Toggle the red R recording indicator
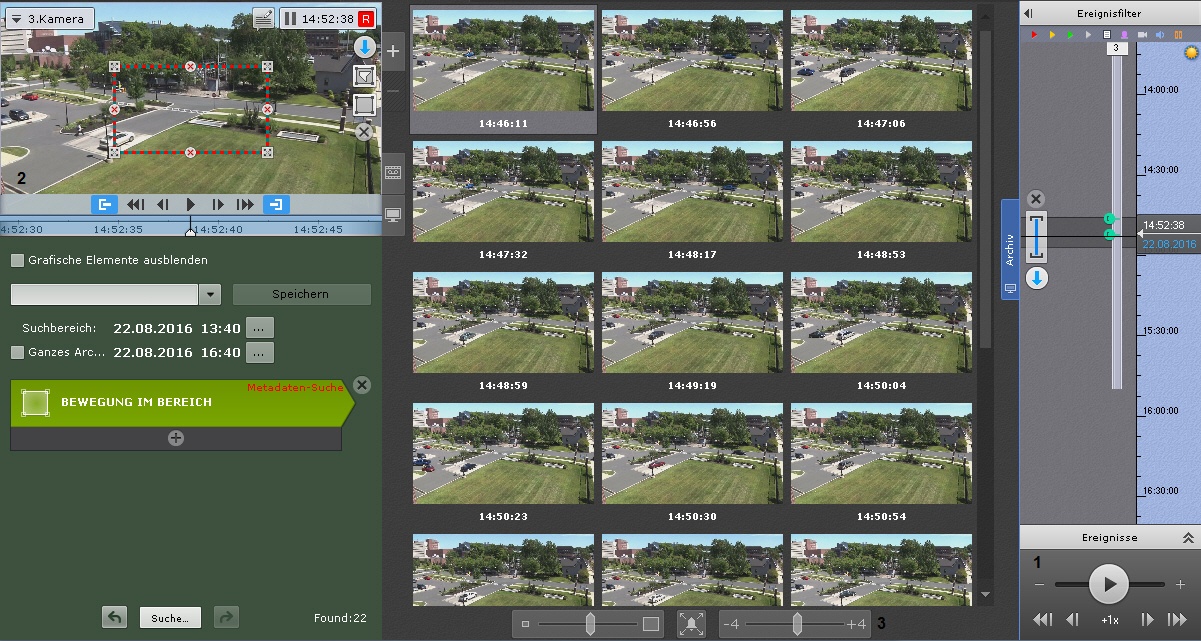This screenshot has height=641, width=1201. coord(366,19)
